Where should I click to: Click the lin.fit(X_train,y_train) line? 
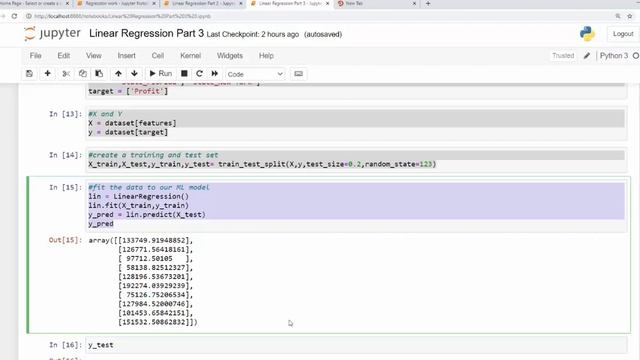pyautogui.click(x=138, y=205)
